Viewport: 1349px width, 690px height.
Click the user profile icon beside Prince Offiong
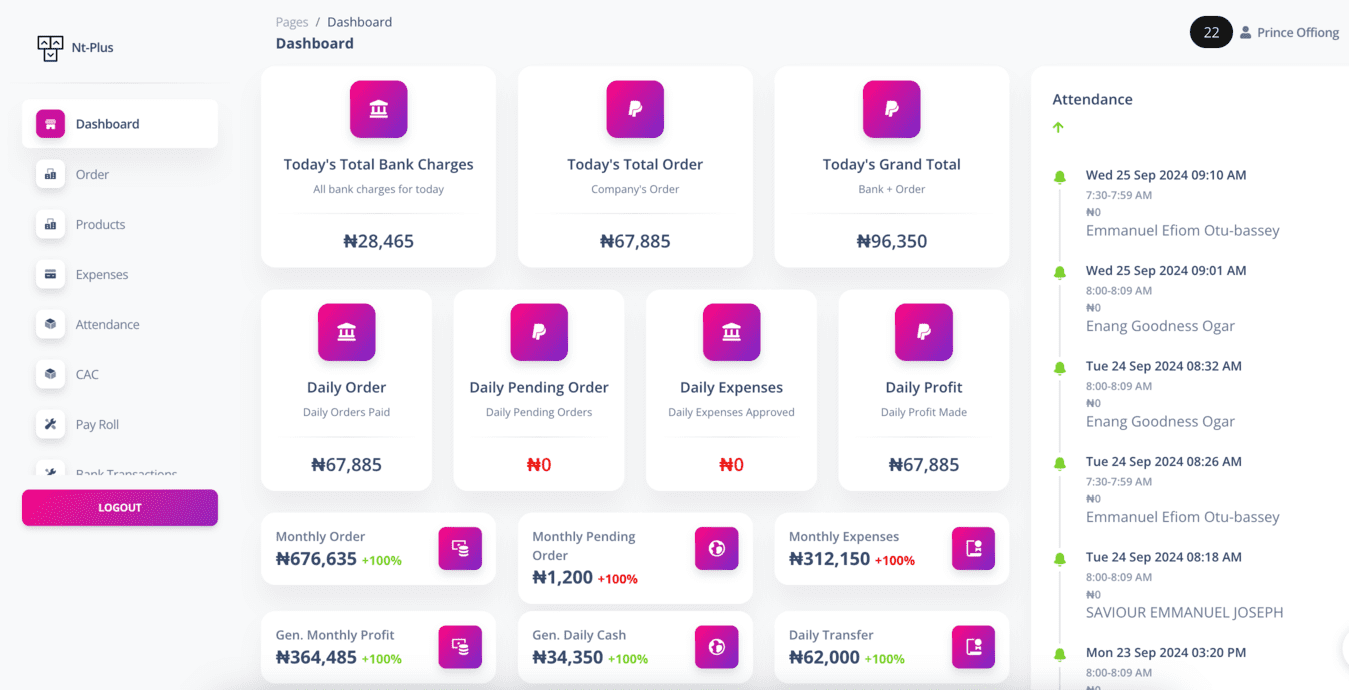pos(1245,33)
